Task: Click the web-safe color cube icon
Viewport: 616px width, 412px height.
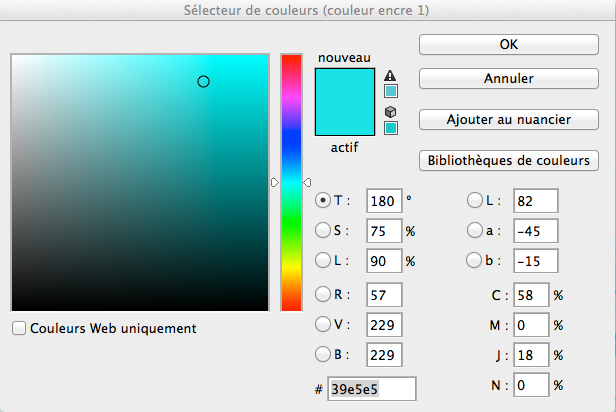Action: (391, 112)
